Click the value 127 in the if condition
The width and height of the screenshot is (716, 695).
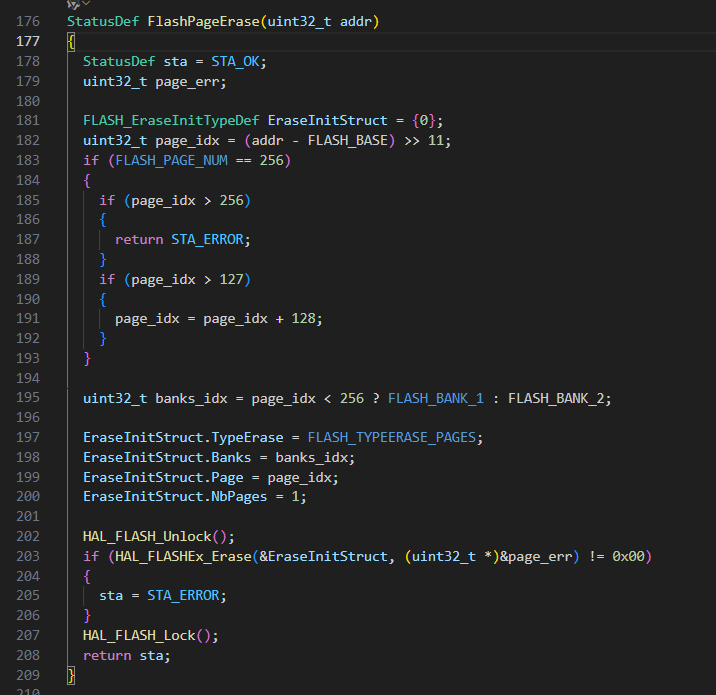click(231, 279)
